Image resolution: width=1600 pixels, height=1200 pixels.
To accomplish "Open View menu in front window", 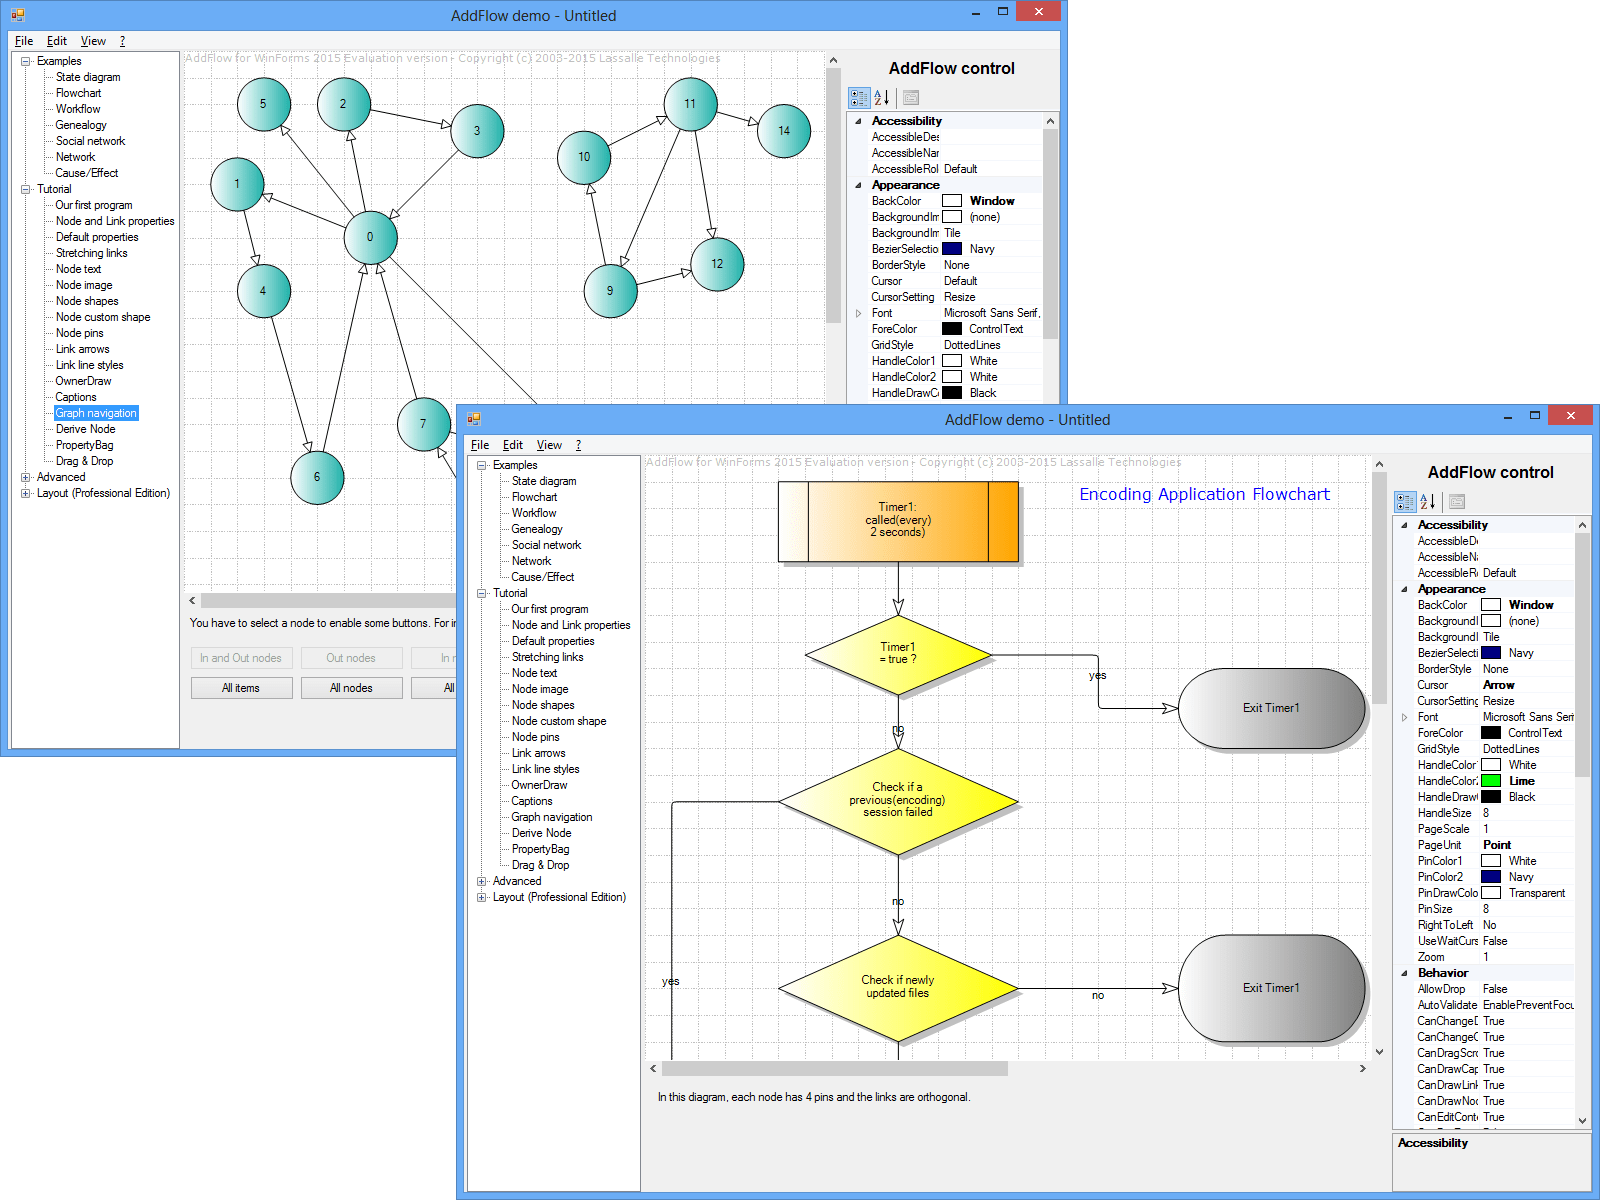I will click(549, 445).
